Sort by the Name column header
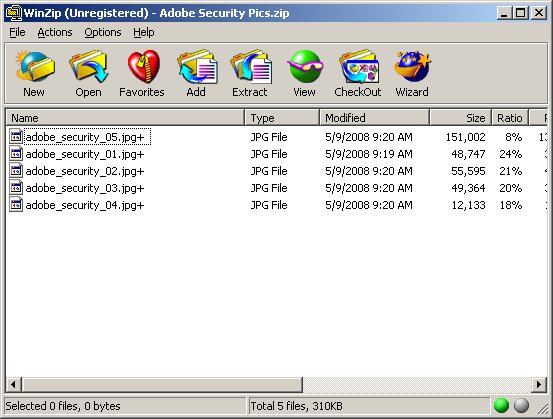Image resolution: width=553 pixels, height=419 pixels. point(125,117)
